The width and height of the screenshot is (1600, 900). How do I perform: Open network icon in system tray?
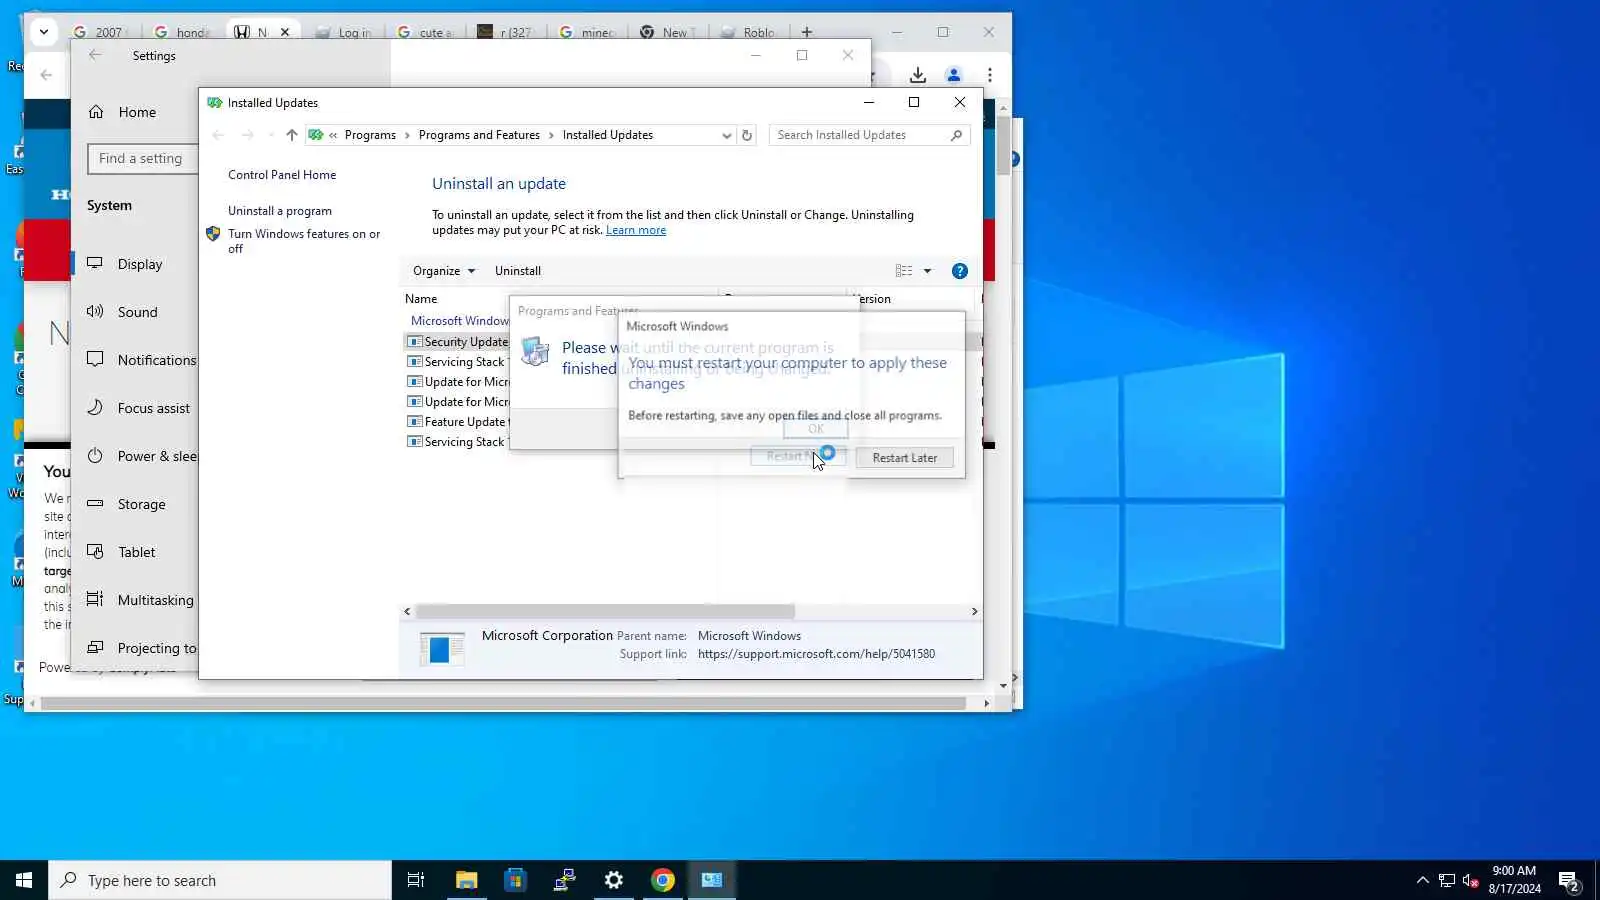(1447, 880)
